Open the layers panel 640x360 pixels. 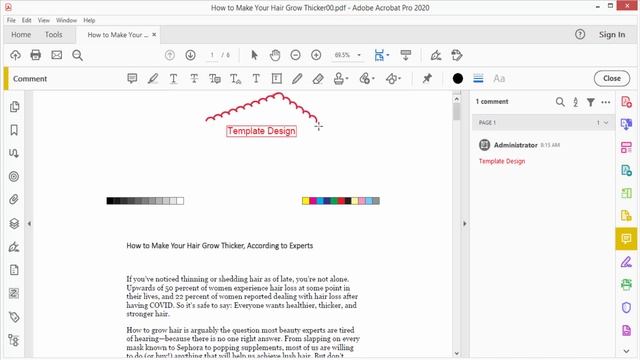(x=14, y=224)
